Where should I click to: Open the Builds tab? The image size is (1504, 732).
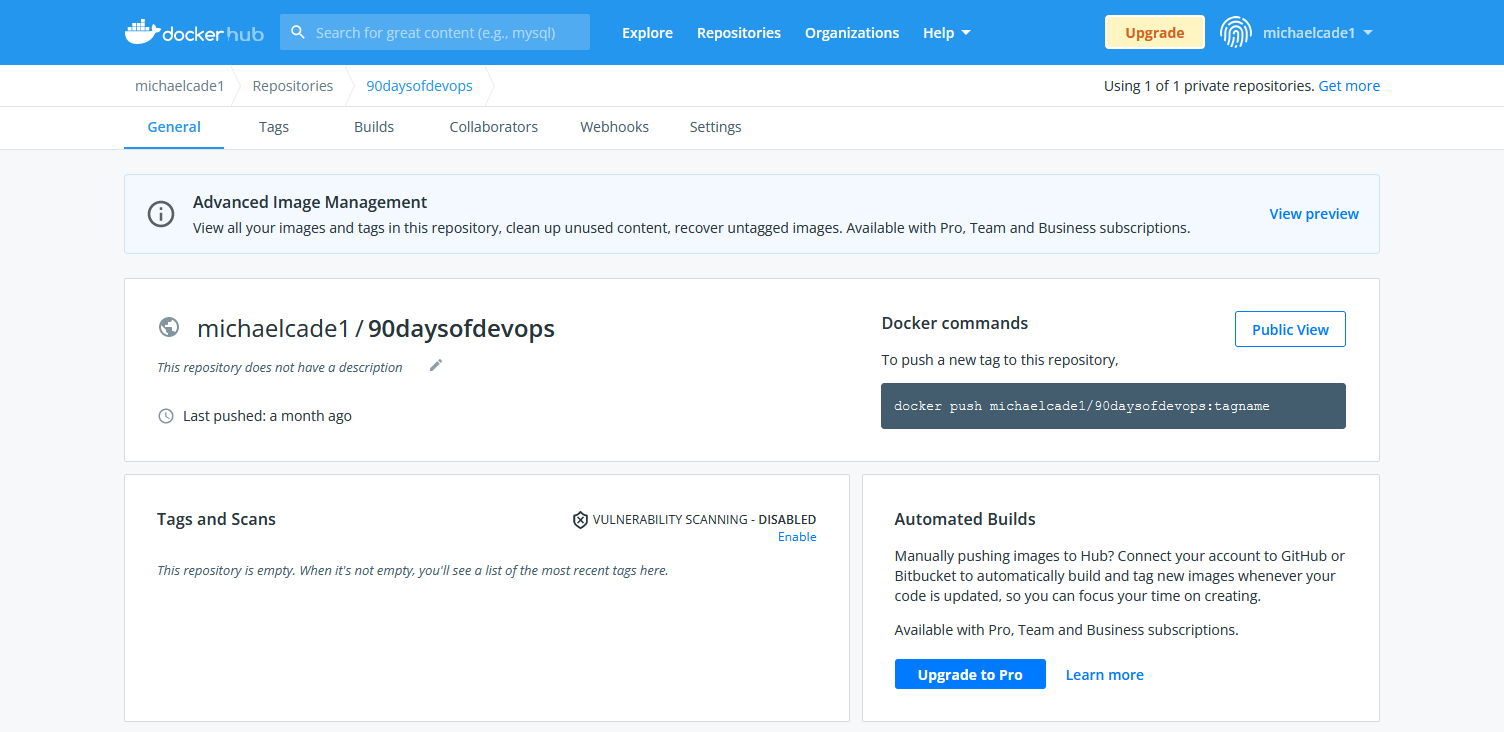[x=374, y=127]
